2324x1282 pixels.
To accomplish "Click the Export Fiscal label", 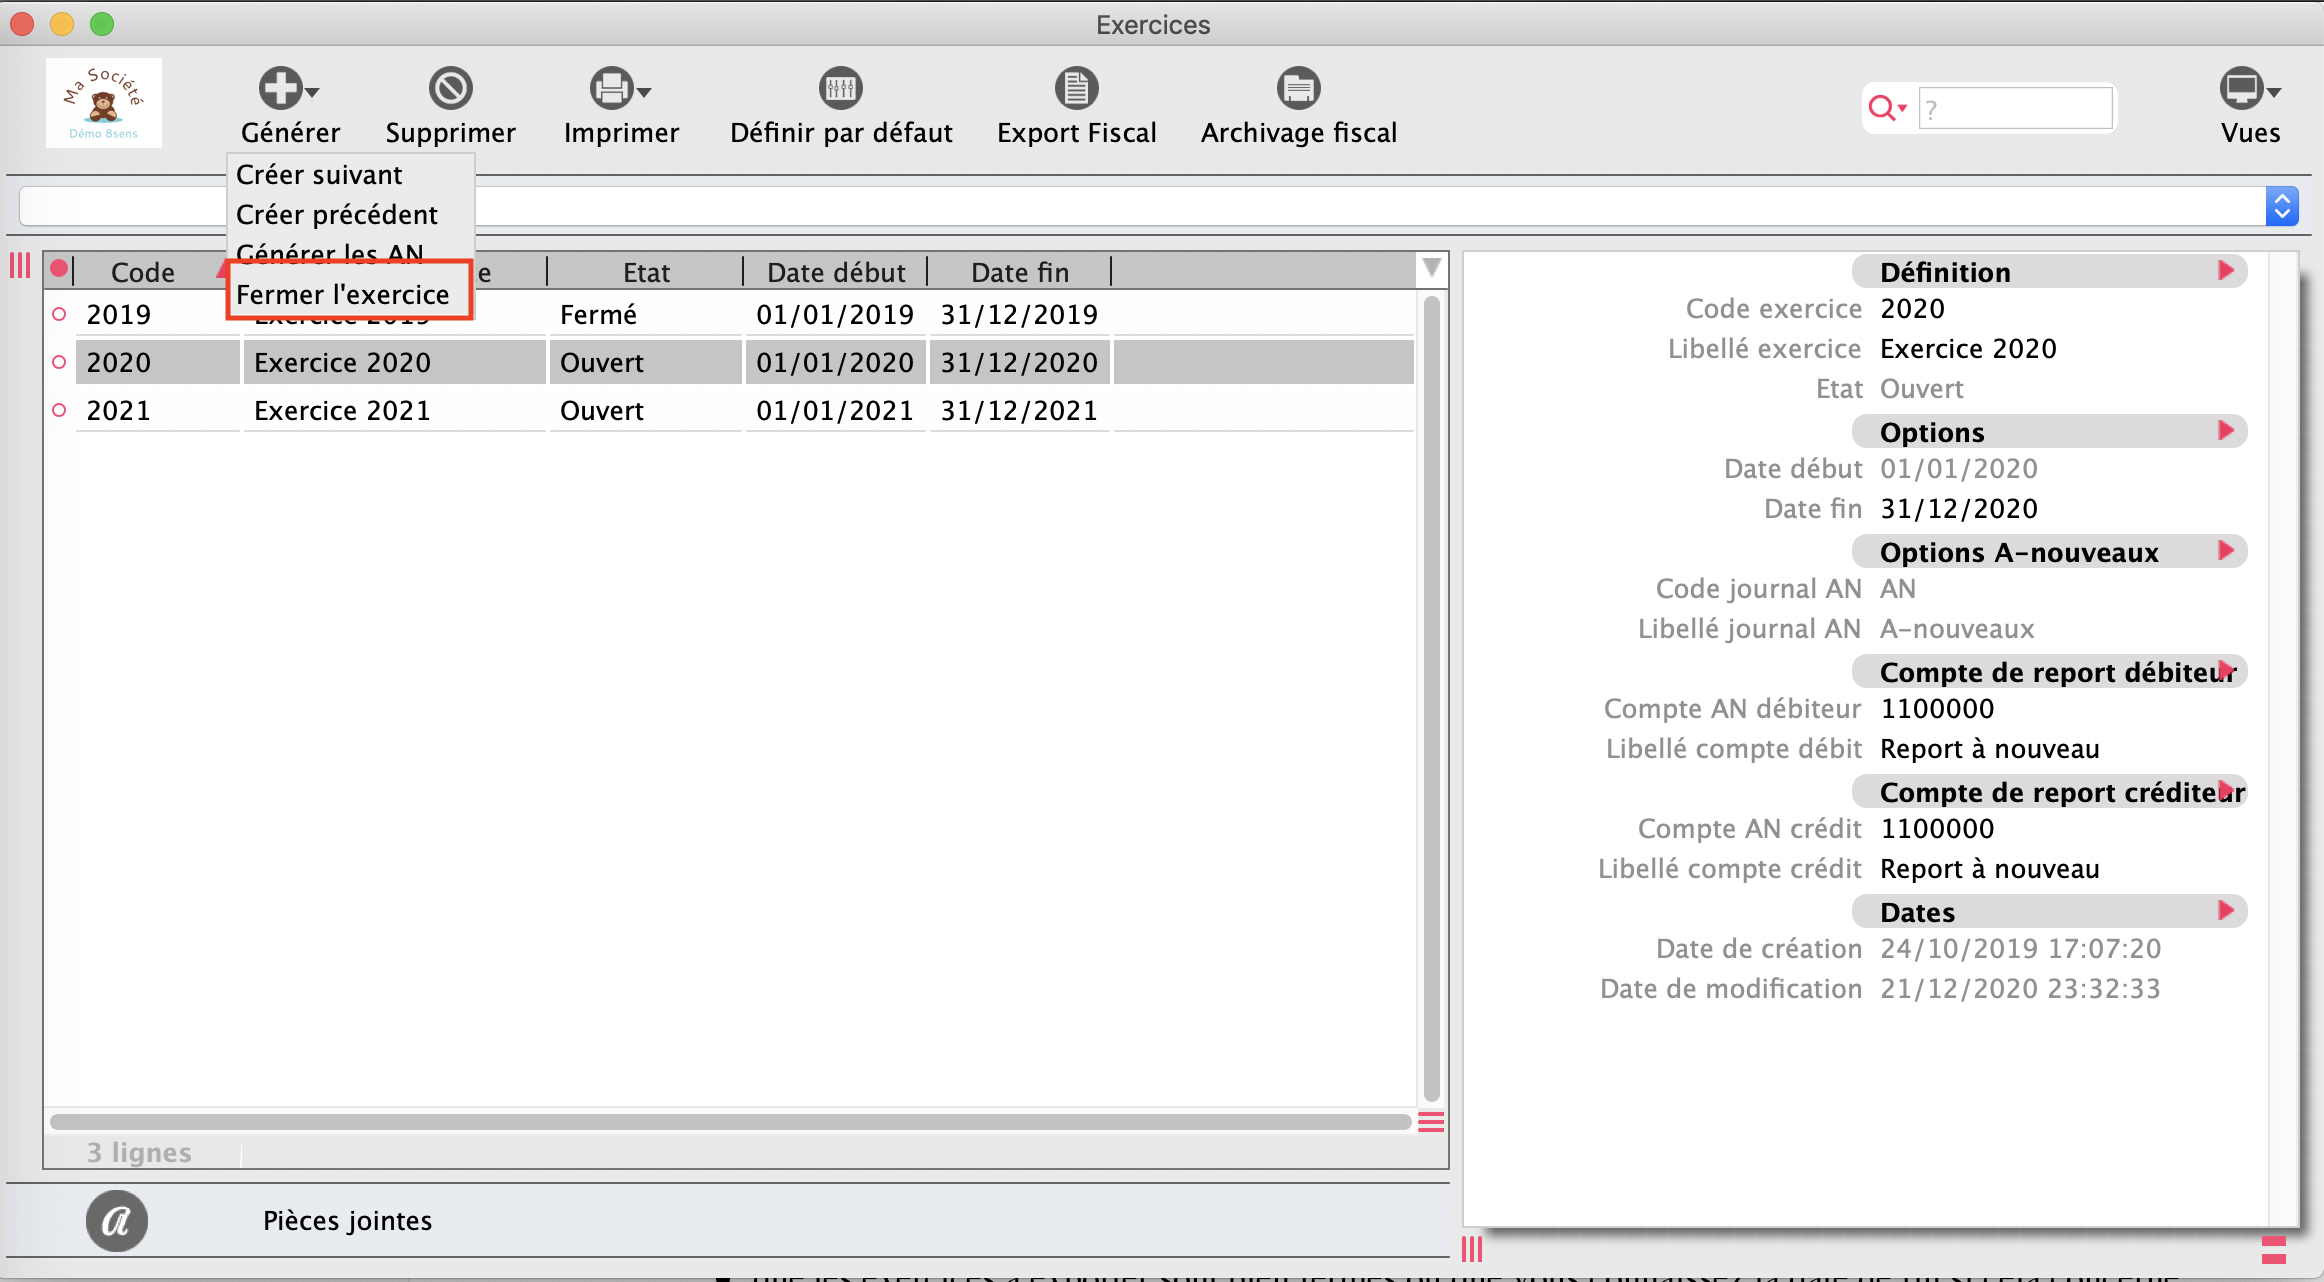I will pyautogui.click(x=1076, y=132).
